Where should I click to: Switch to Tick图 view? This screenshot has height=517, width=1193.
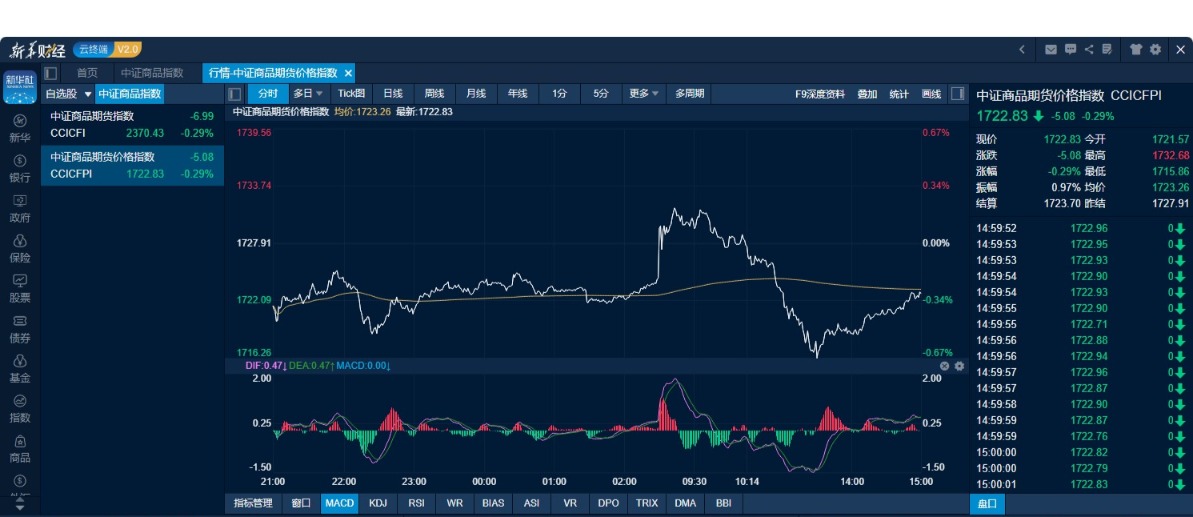(x=352, y=94)
